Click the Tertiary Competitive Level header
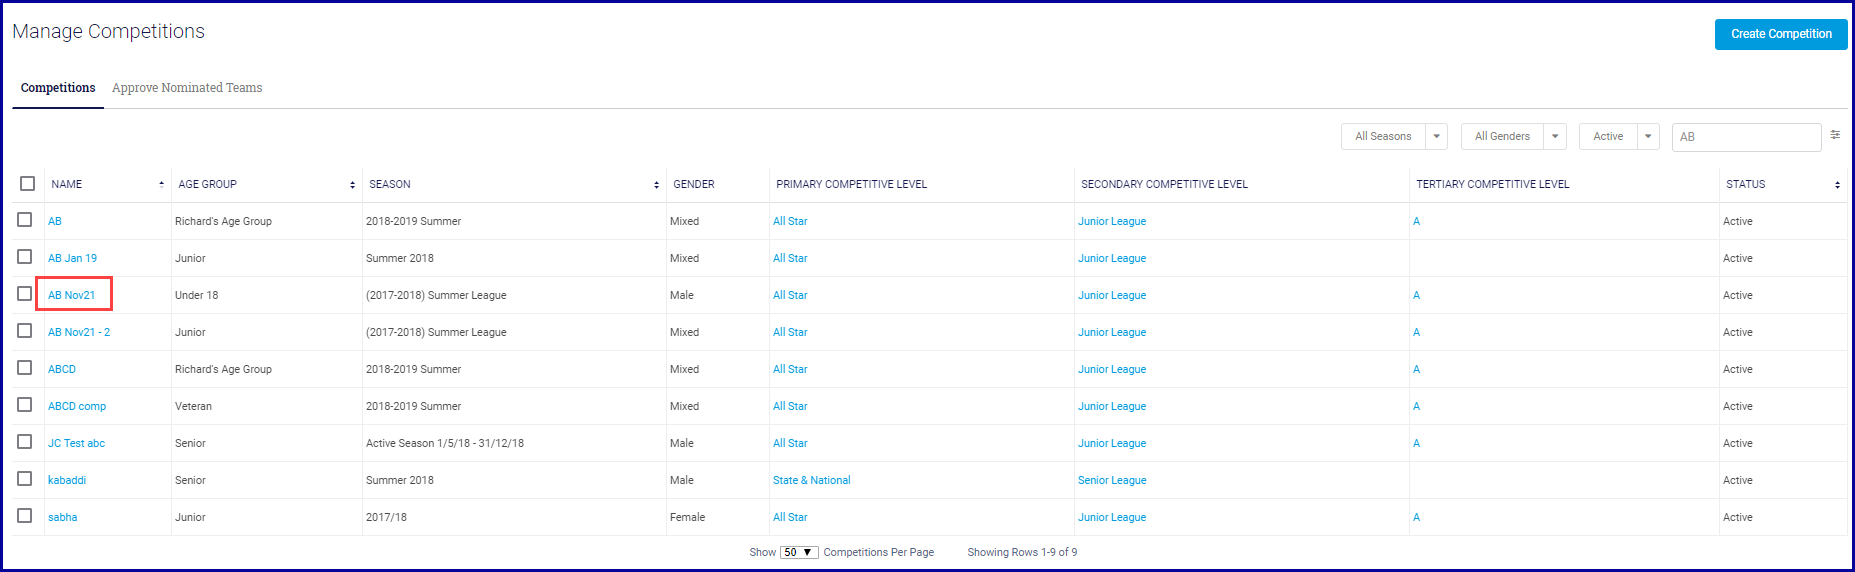Viewport: 1855px width, 572px height. (1493, 184)
